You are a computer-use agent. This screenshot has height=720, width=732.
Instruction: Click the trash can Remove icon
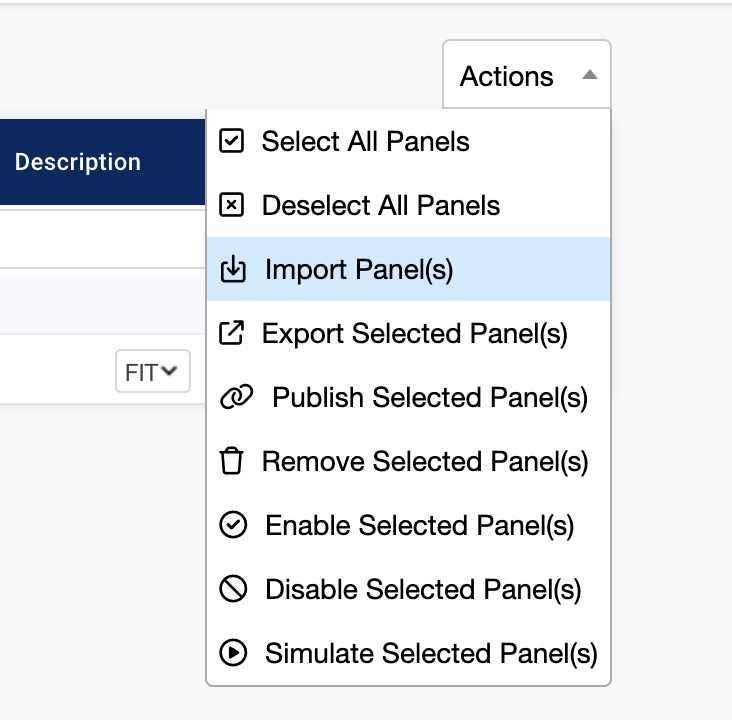click(231, 462)
